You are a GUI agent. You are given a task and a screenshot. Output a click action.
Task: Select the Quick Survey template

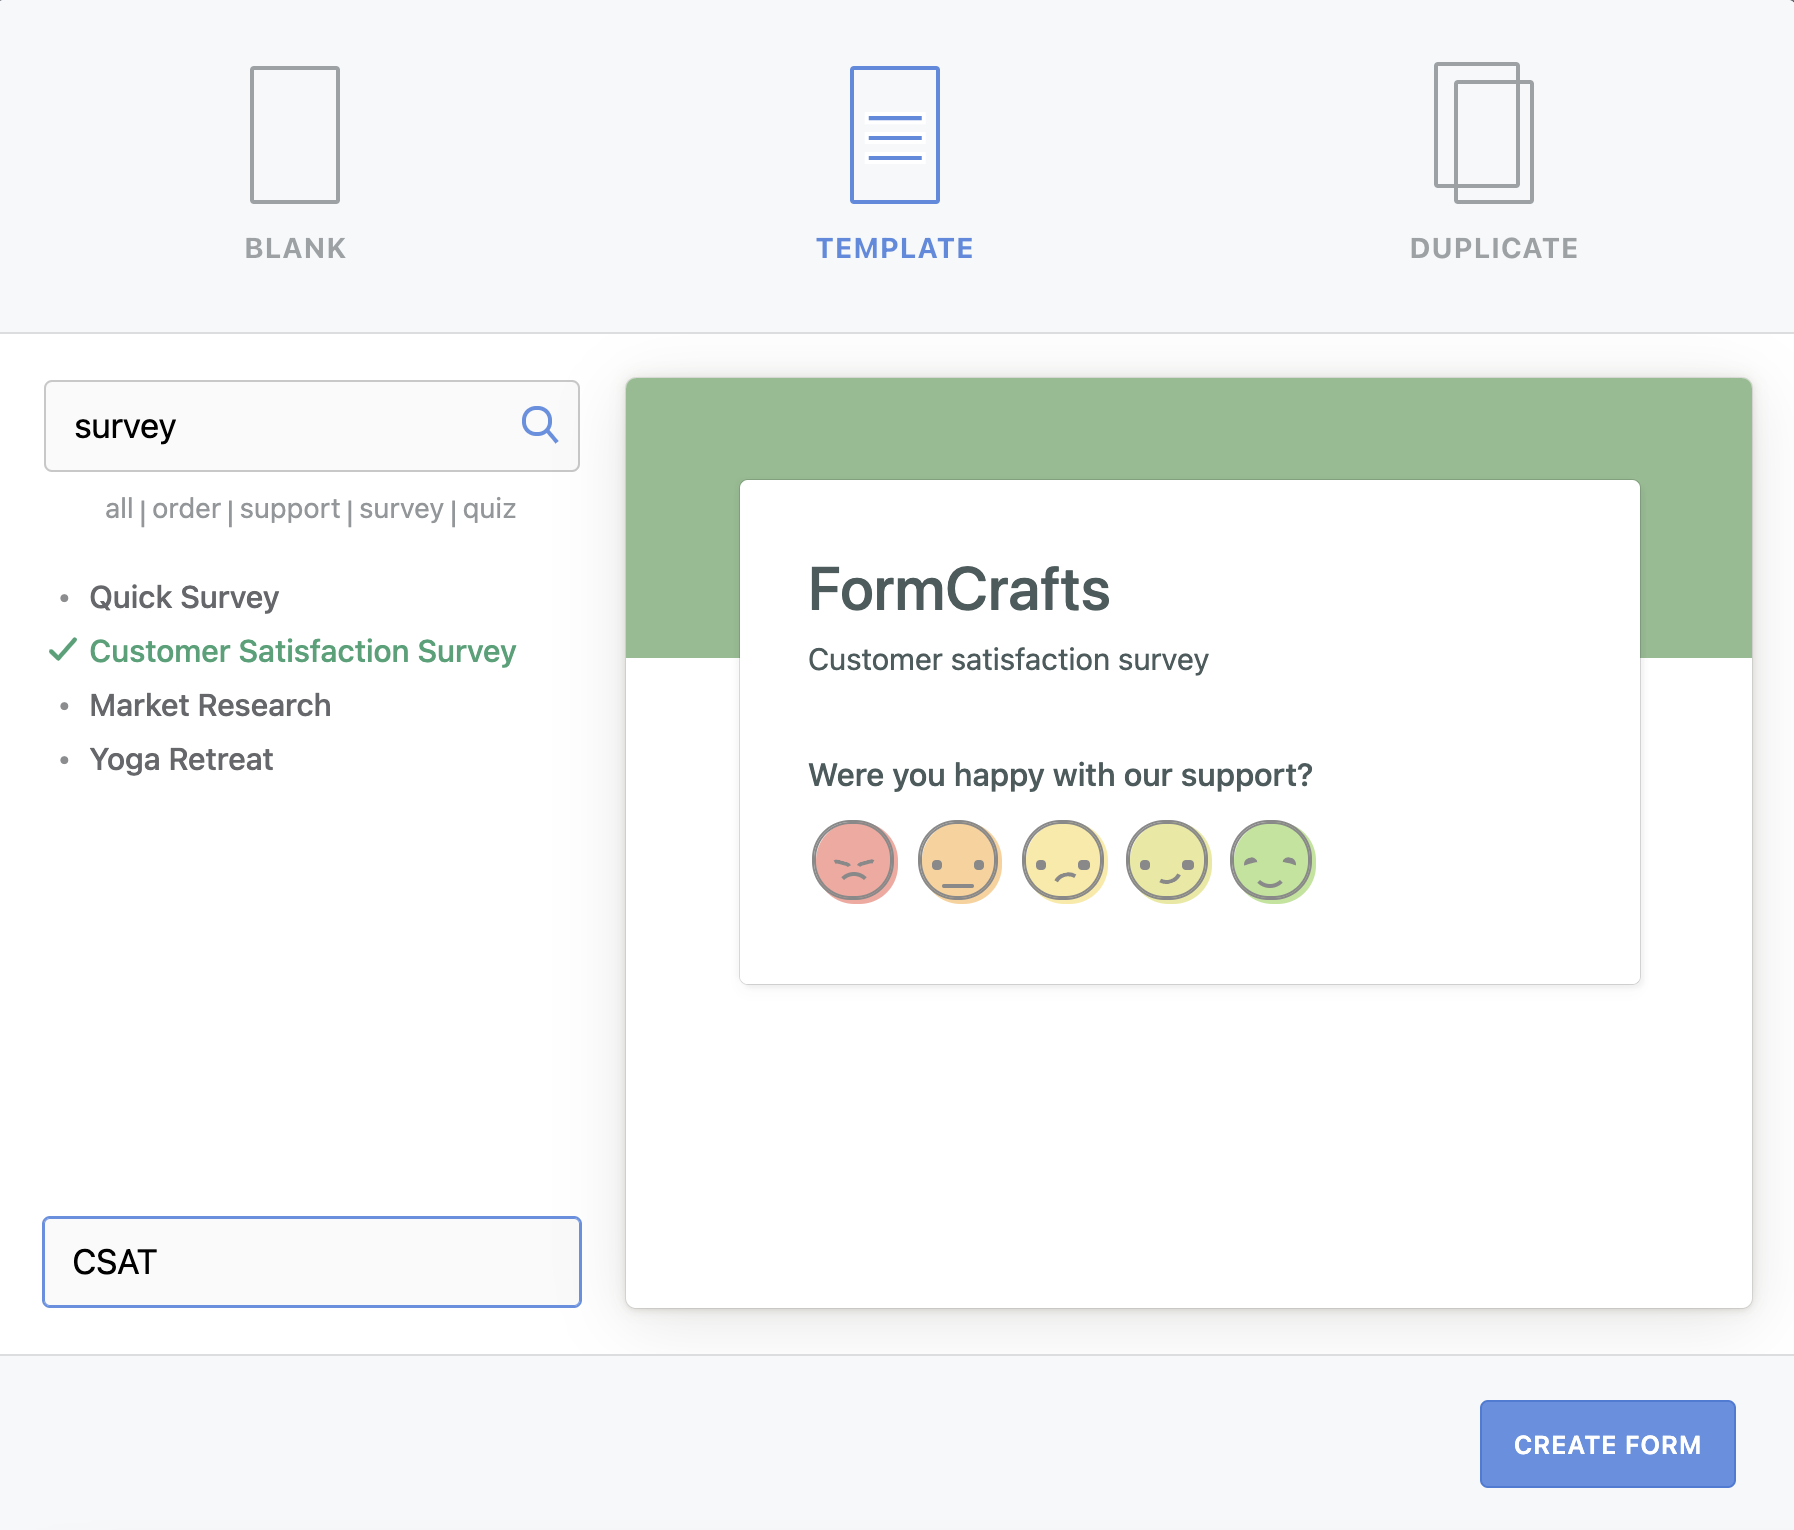[x=184, y=597]
